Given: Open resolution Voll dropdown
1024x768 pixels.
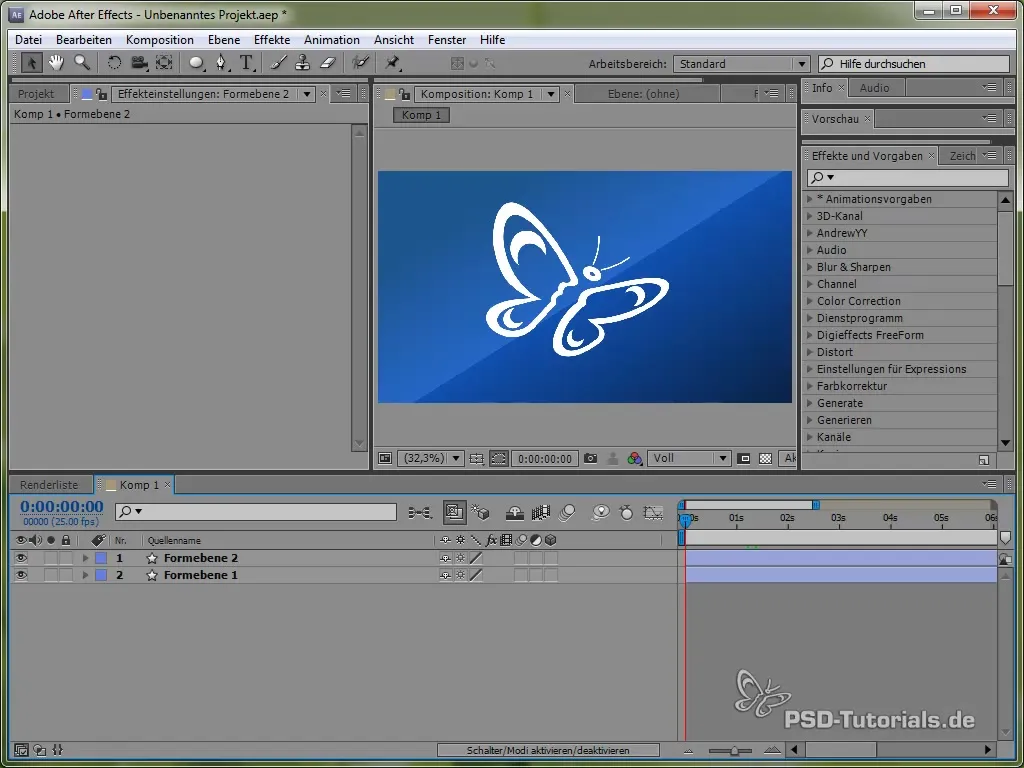Looking at the screenshot, I should (688, 458).
